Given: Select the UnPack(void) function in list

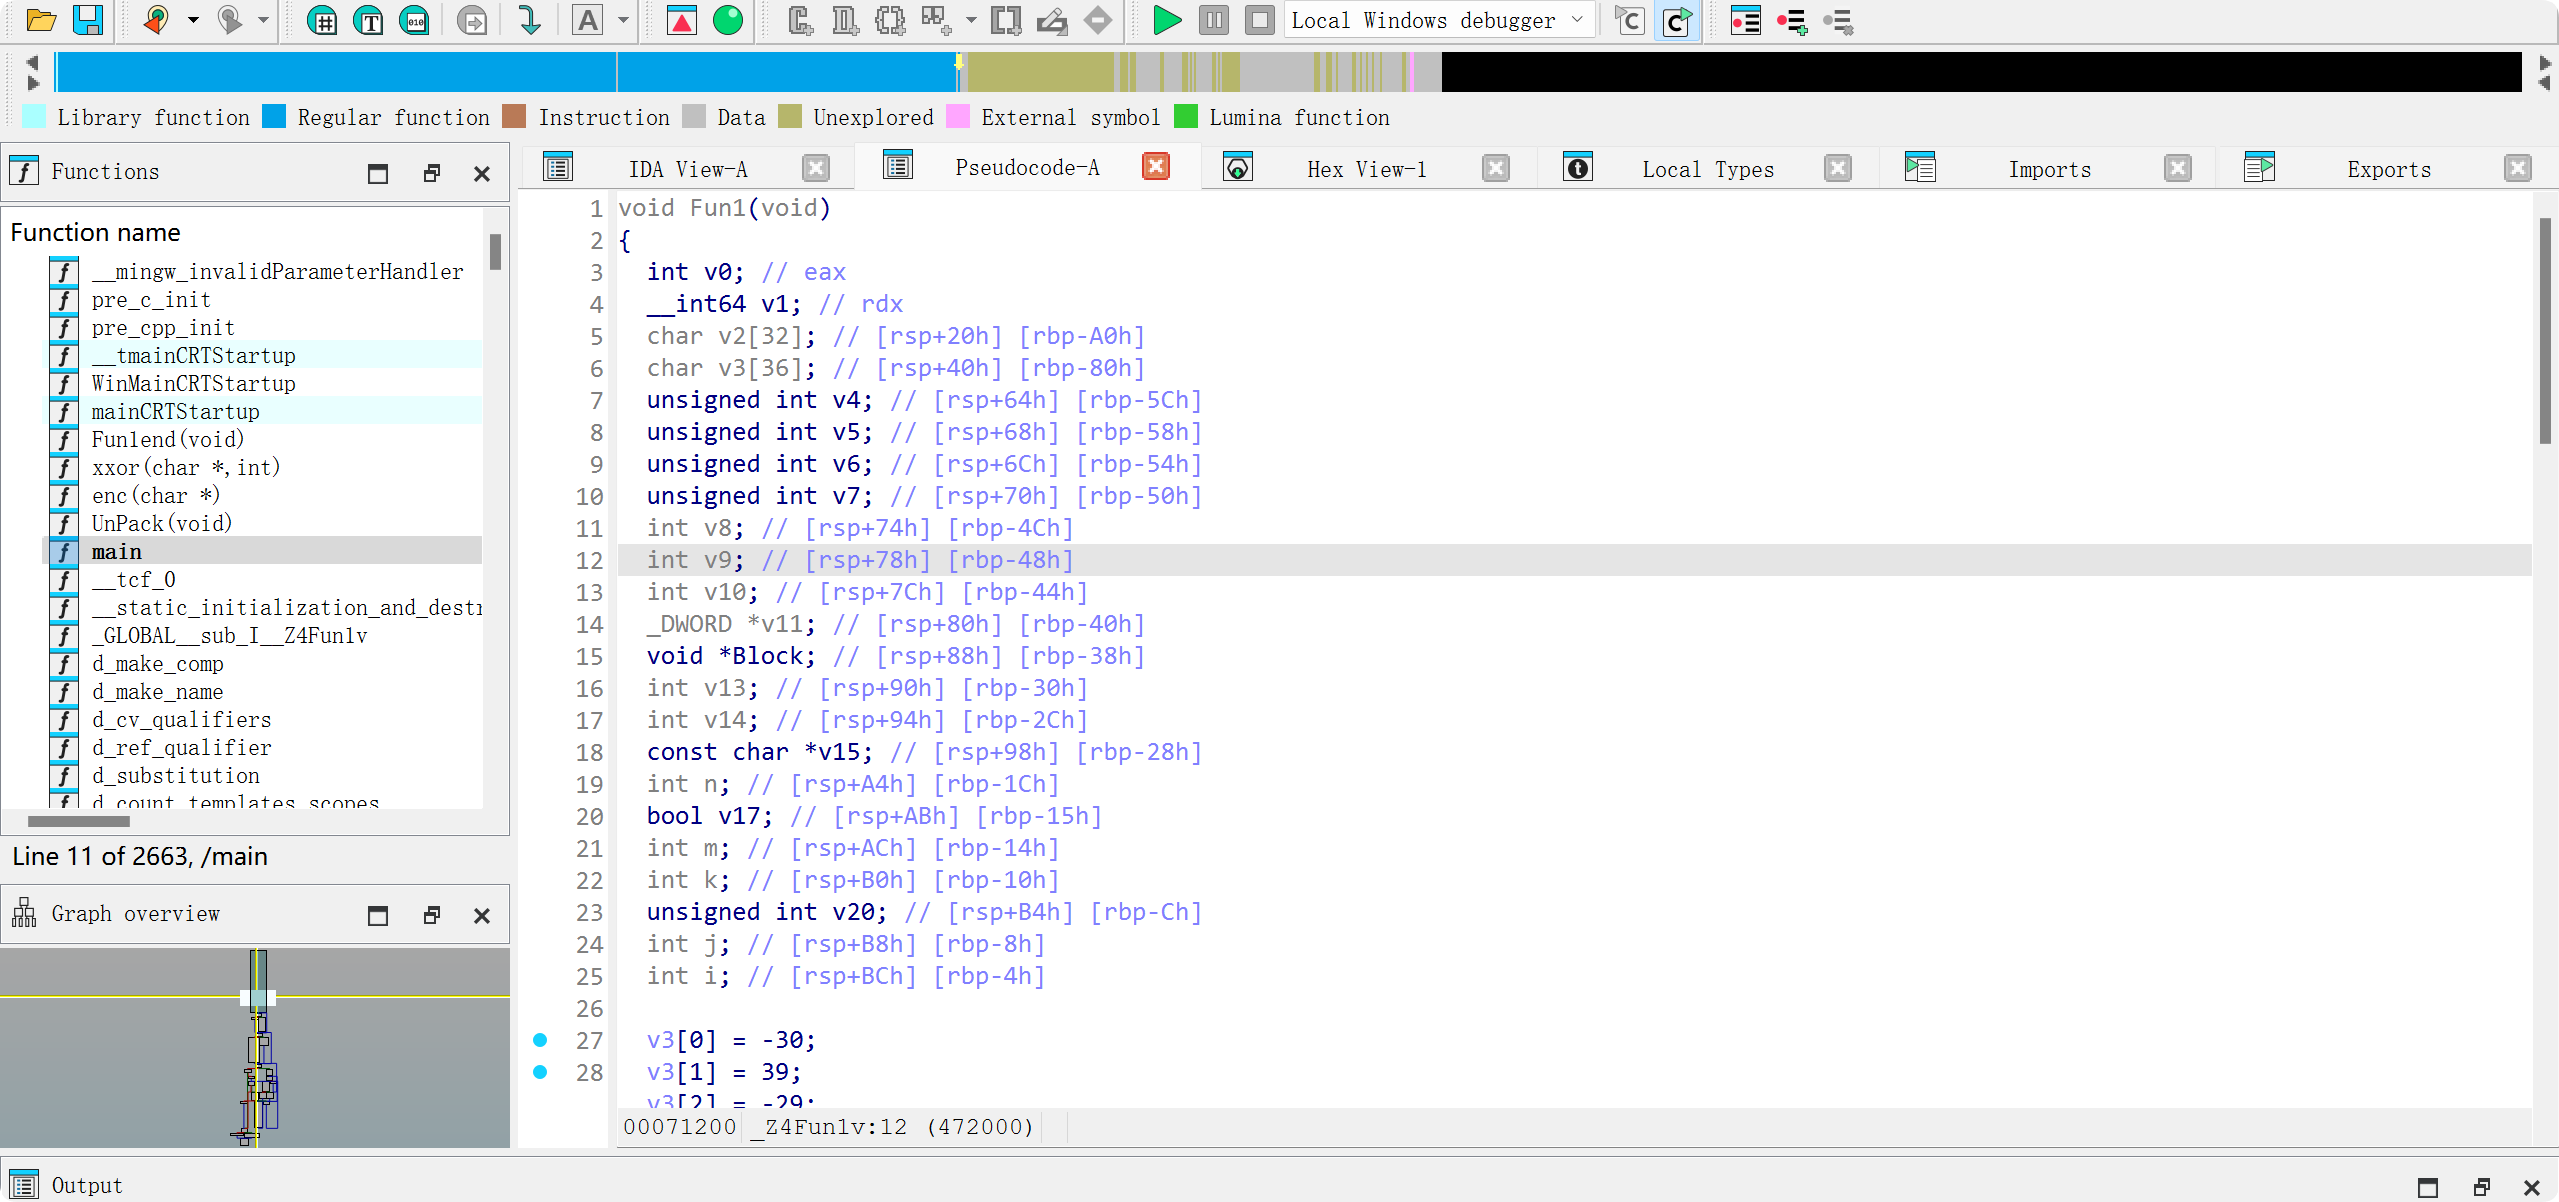Looking at the screenshot, I should [161, 523].
